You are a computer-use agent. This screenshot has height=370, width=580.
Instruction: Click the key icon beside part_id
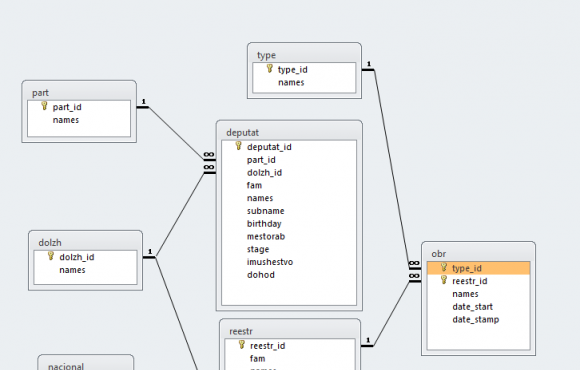[44, 106]
